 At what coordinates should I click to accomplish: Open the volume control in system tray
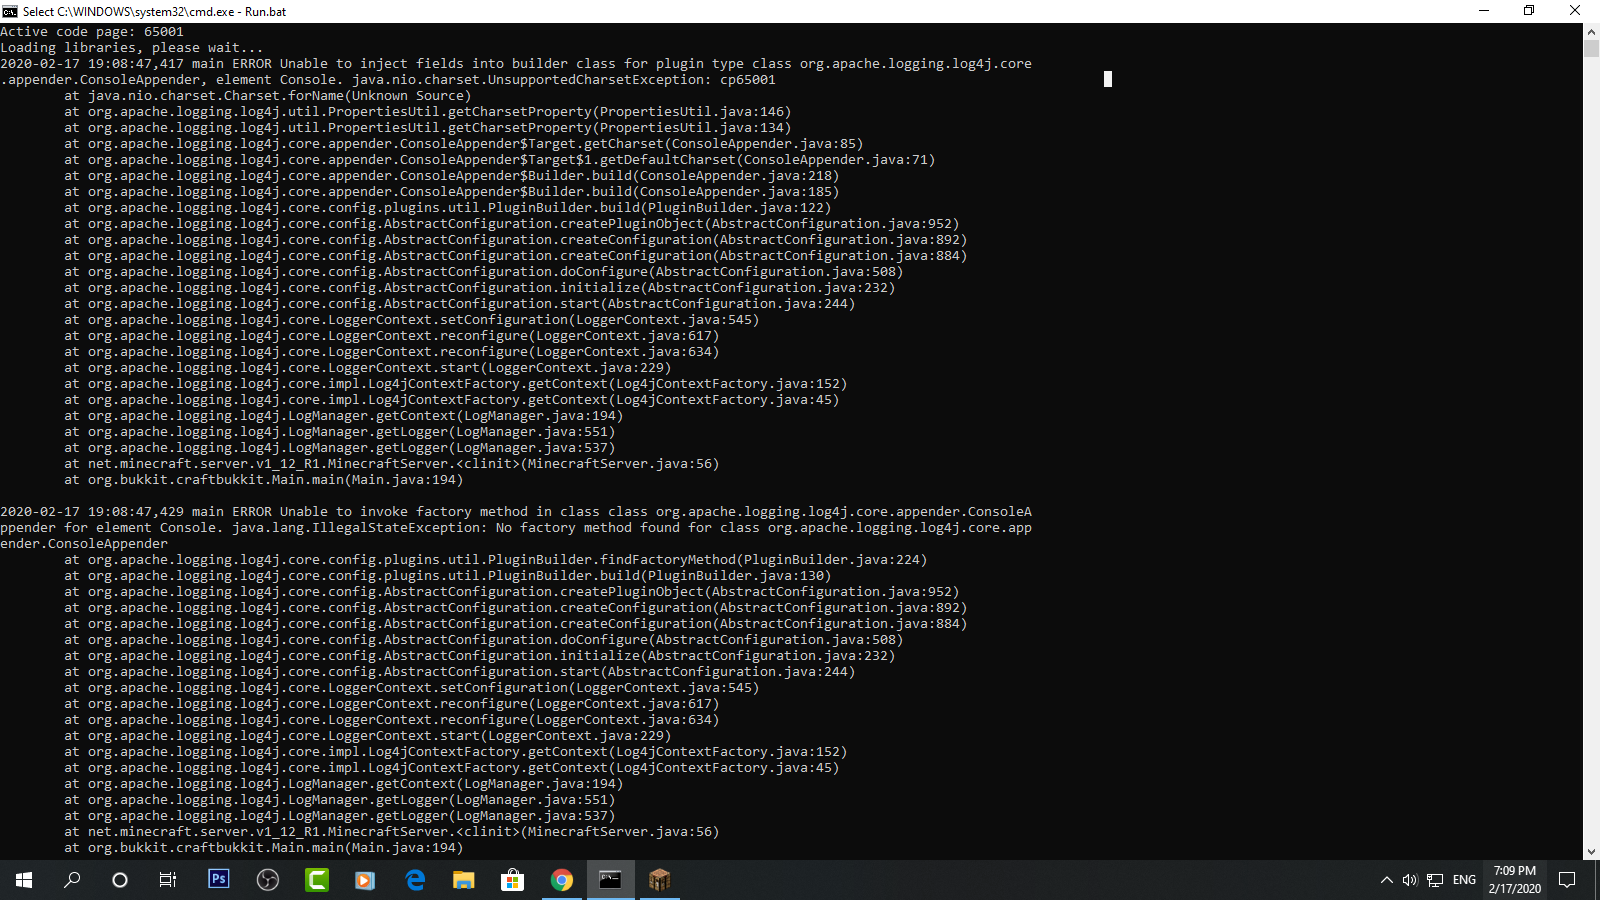point(1410,880)
